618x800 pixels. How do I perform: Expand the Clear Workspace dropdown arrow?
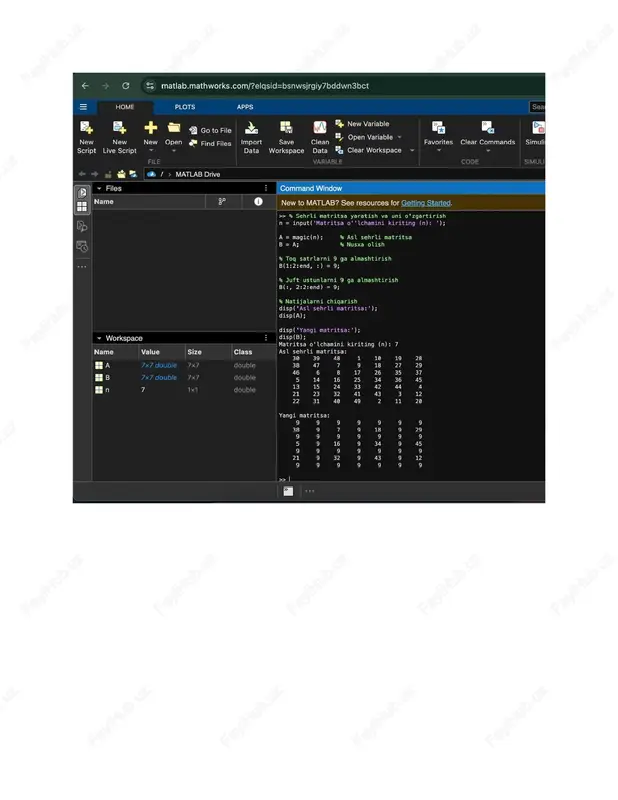(x=412, y=150)
